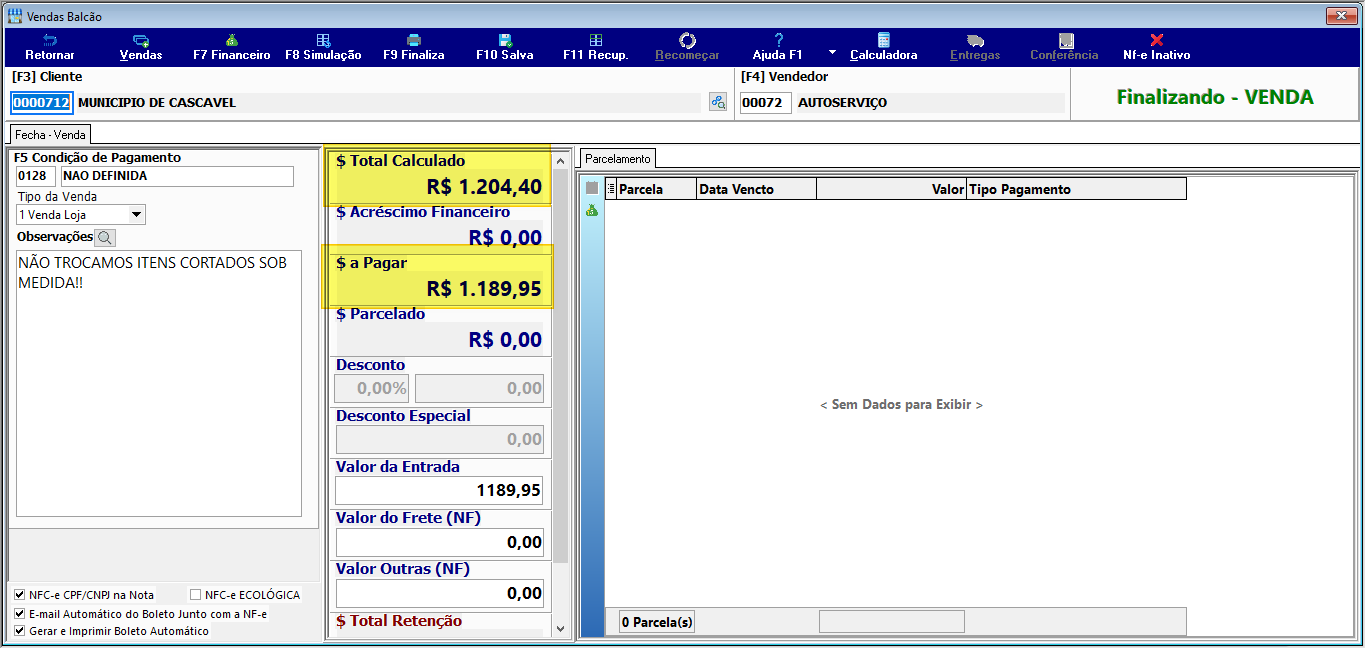Click the Desconto percentage field 0,00%
Image resolution: width=1366 pixels, height=649 pixels.
[371, 388]
